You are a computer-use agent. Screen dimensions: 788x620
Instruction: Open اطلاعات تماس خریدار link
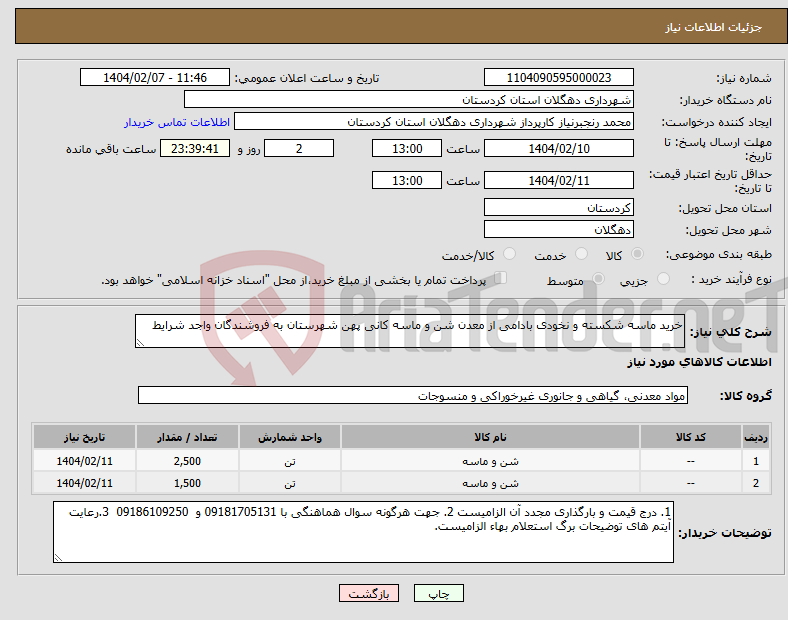pos(177,122)
